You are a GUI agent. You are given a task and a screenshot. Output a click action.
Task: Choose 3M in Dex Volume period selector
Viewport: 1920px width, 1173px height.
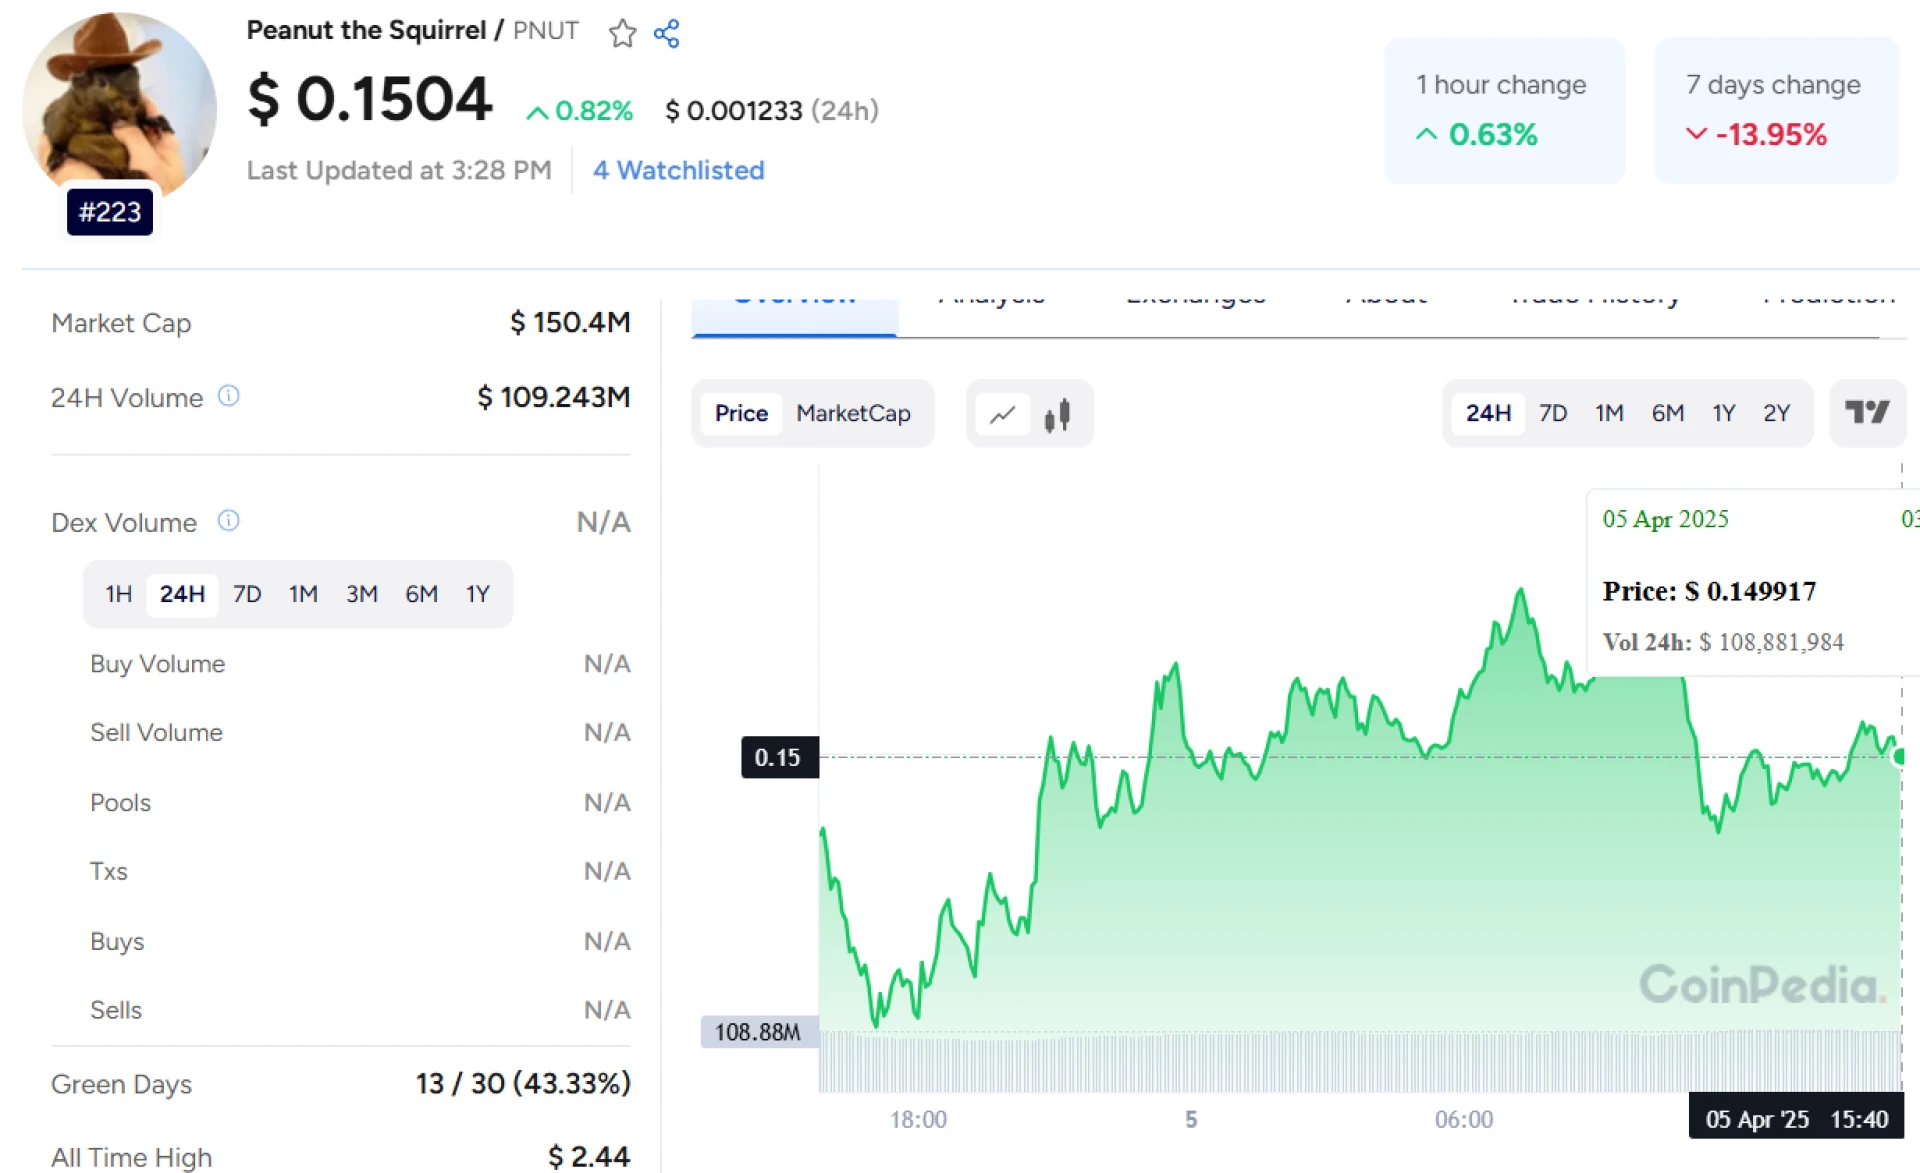(x=361, y=594)
